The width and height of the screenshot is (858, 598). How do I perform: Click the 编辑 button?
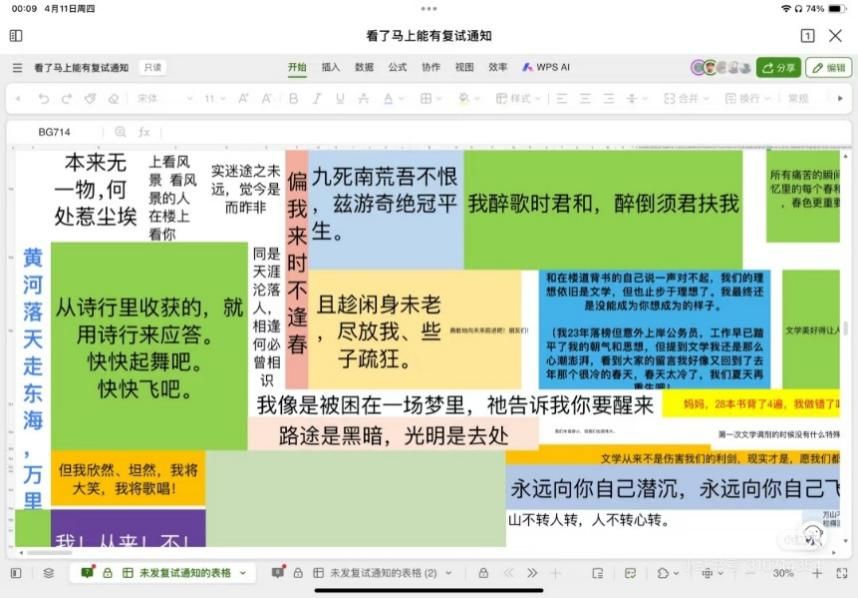829,68
